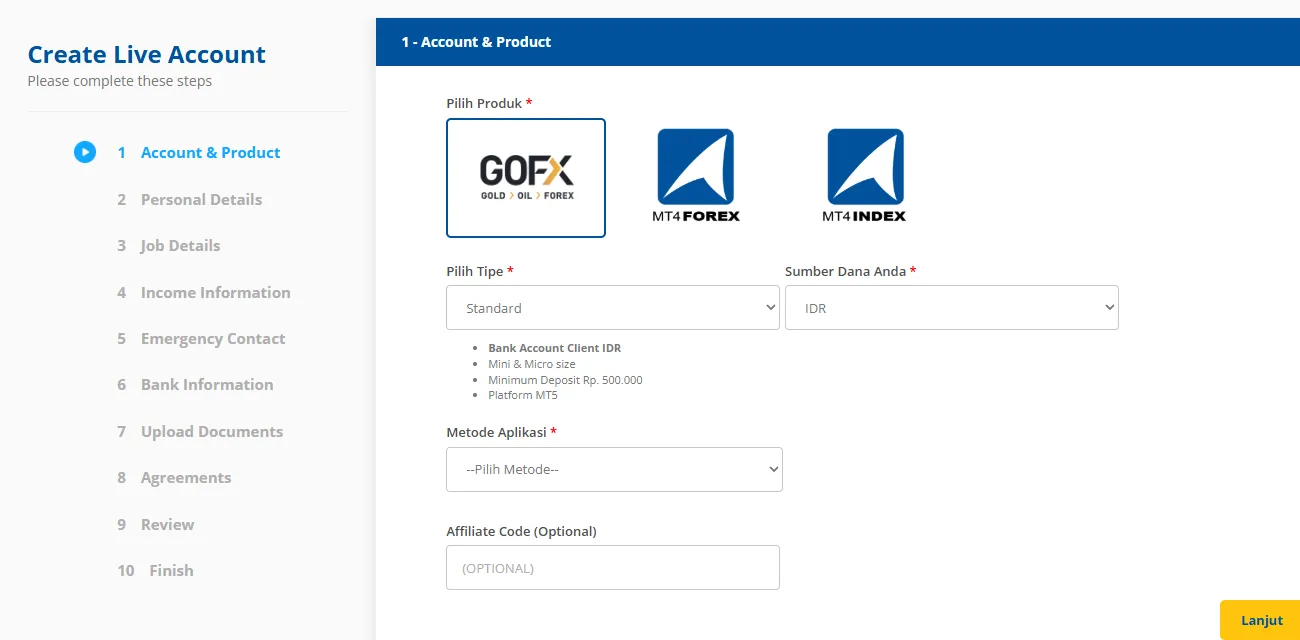Click the Create Live Account heading
The image size is (1300, 640).
point(147,55)
